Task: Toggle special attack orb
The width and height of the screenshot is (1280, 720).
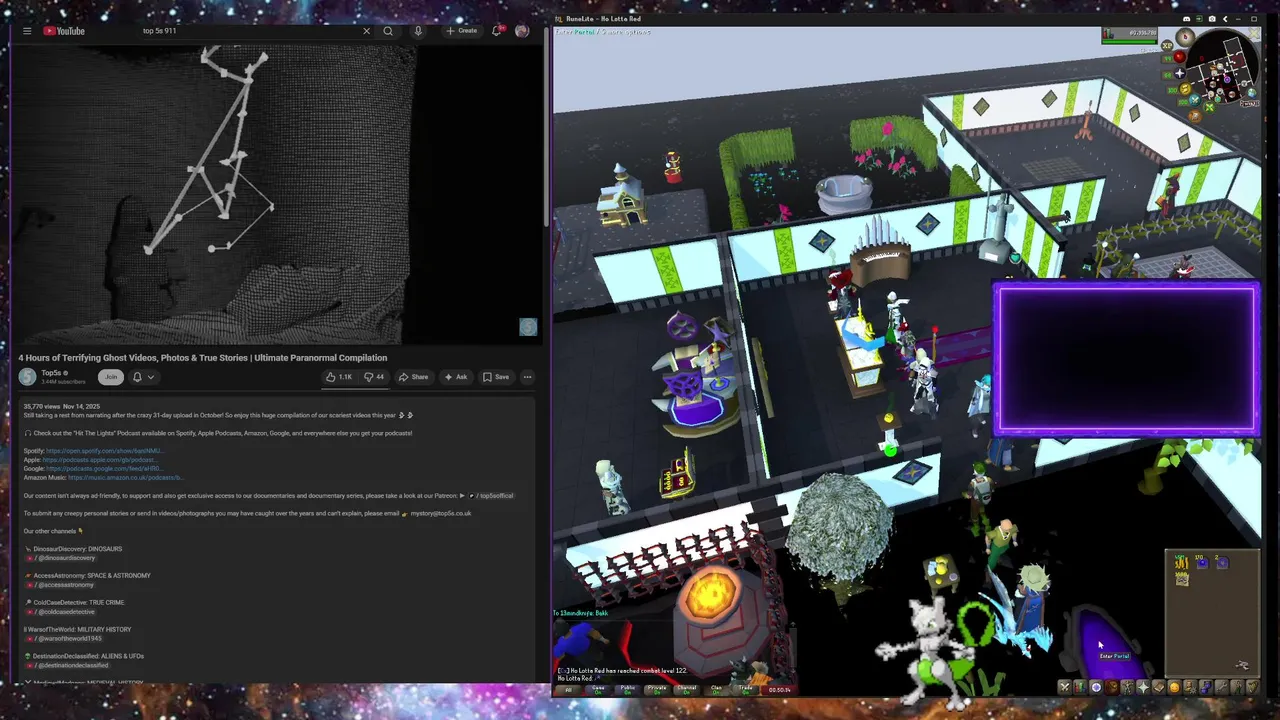Action: [1195, 100]
